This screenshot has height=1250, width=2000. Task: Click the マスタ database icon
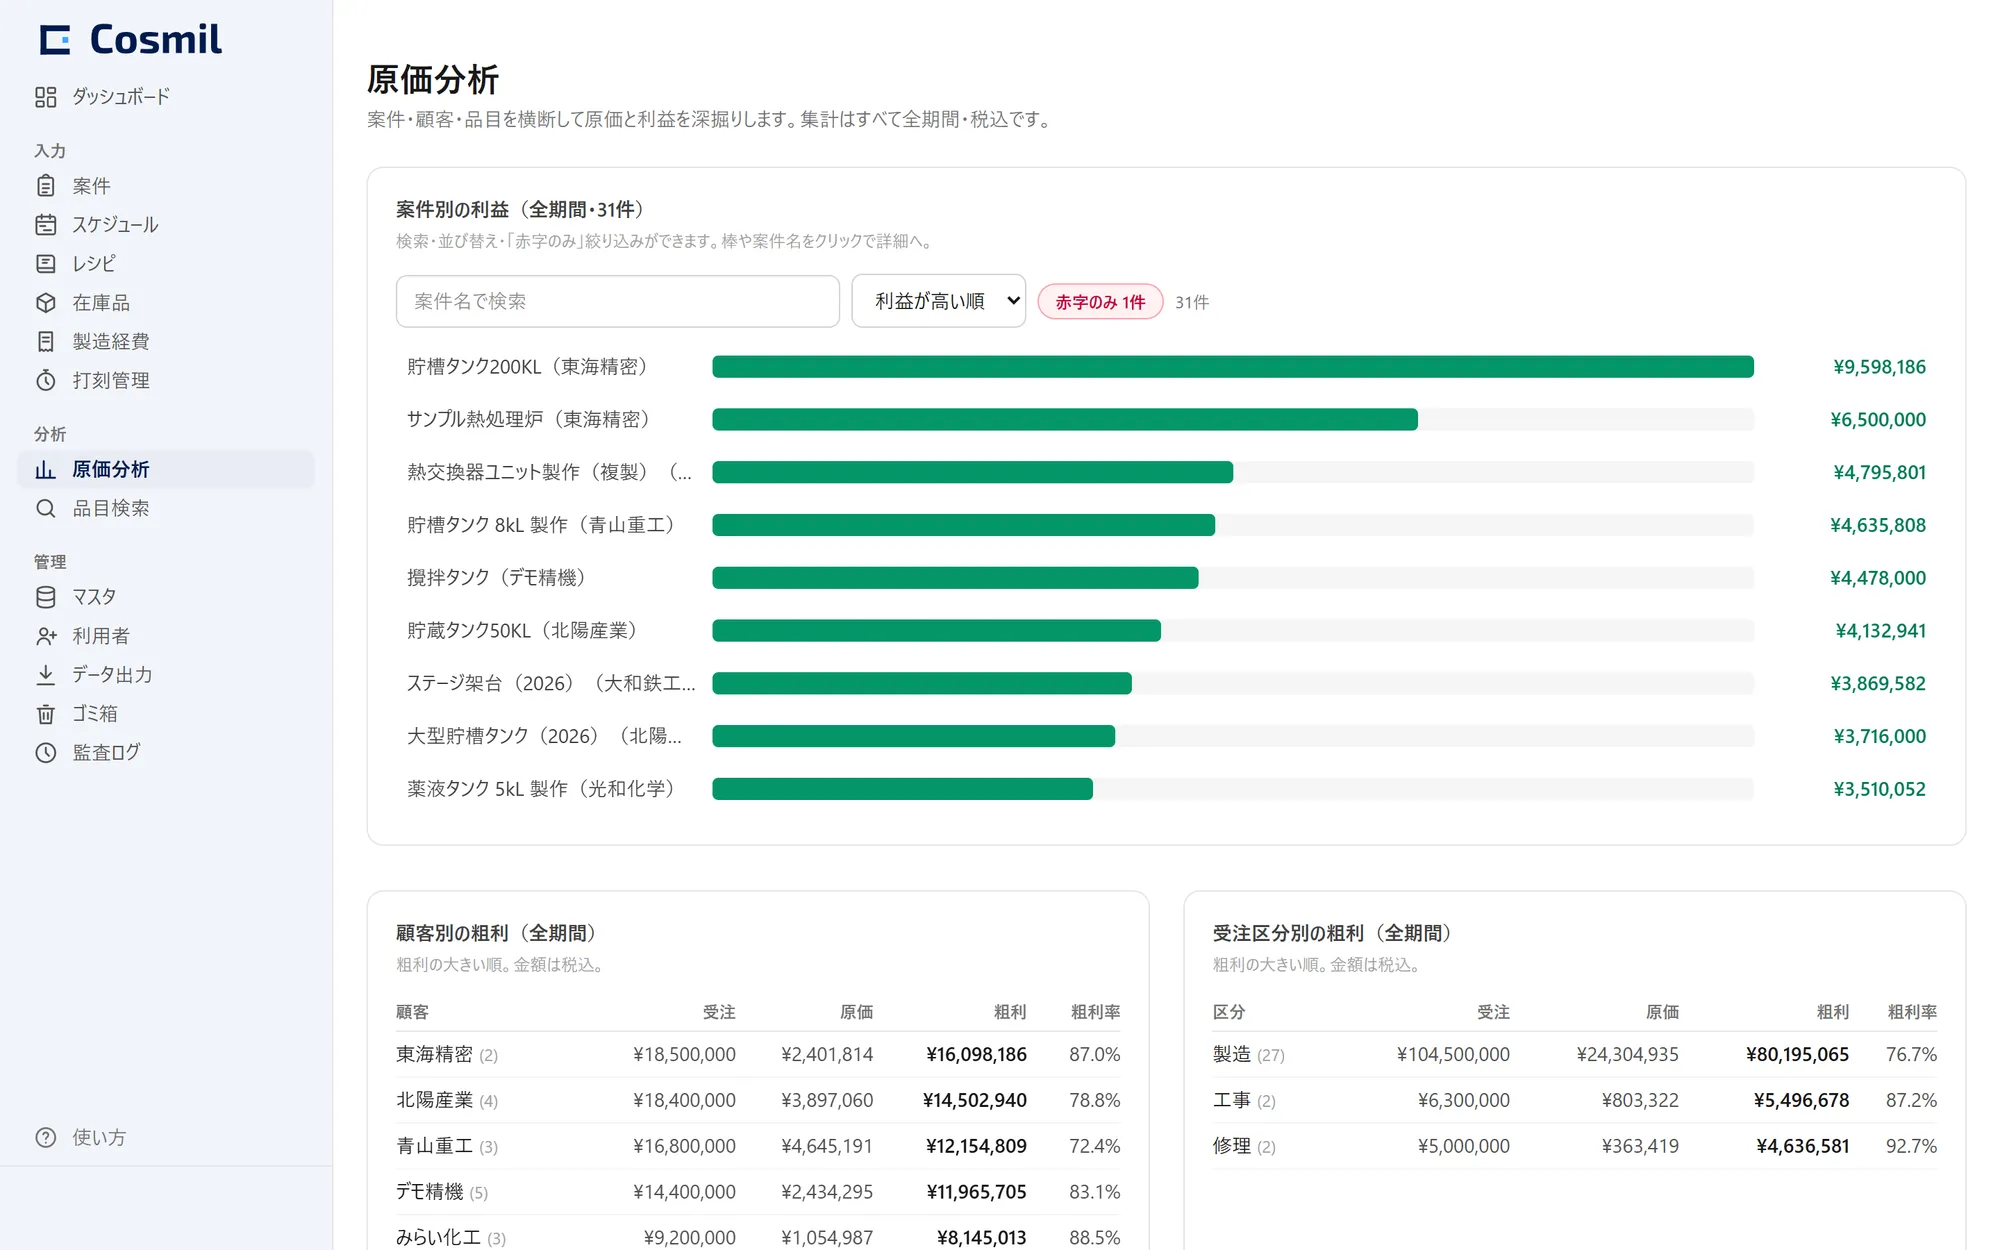pos(46,597)
